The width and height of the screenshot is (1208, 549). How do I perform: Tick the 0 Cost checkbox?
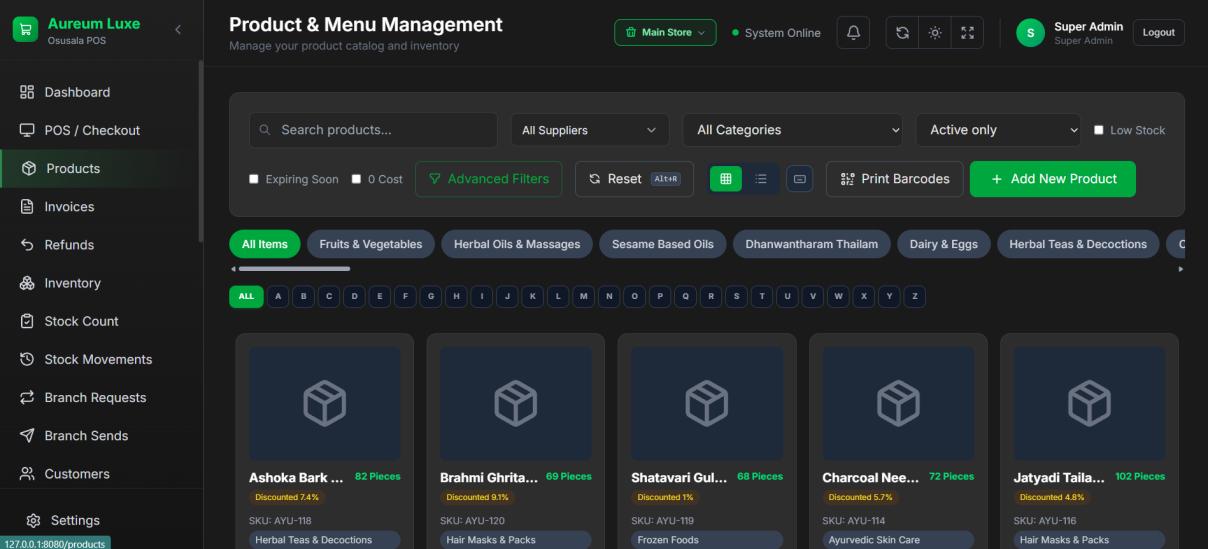(x=356, y=179)
